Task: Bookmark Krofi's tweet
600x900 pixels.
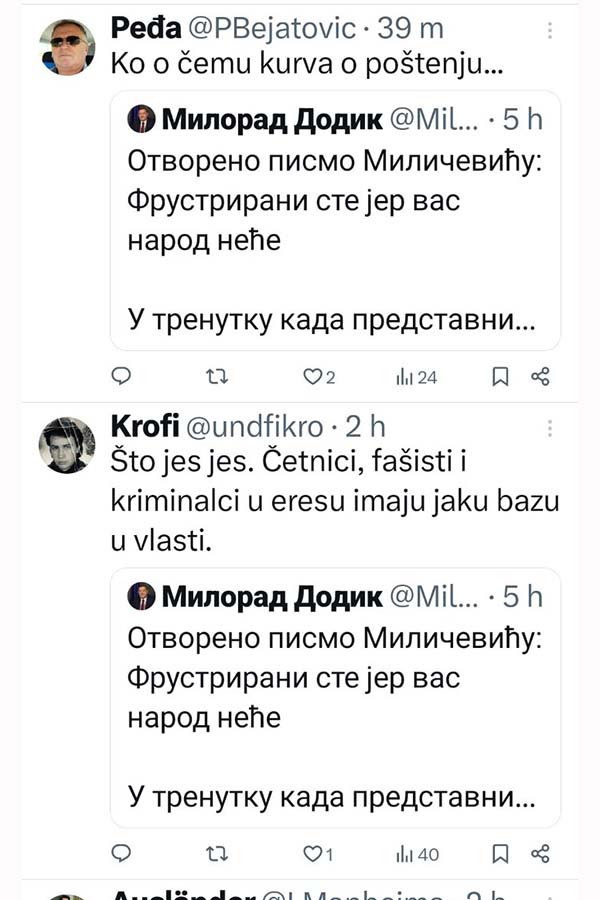Action: click(501, 854)
